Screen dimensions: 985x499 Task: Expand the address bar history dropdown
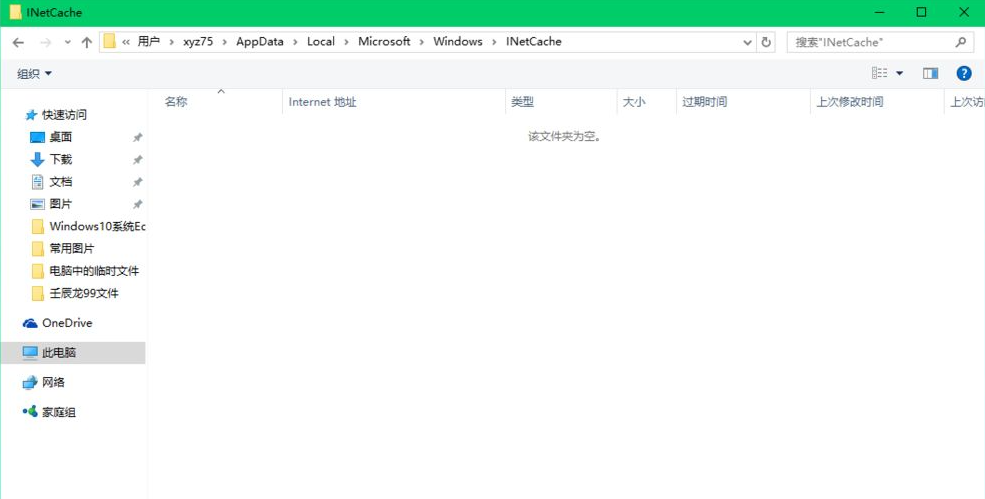[748, 42]
